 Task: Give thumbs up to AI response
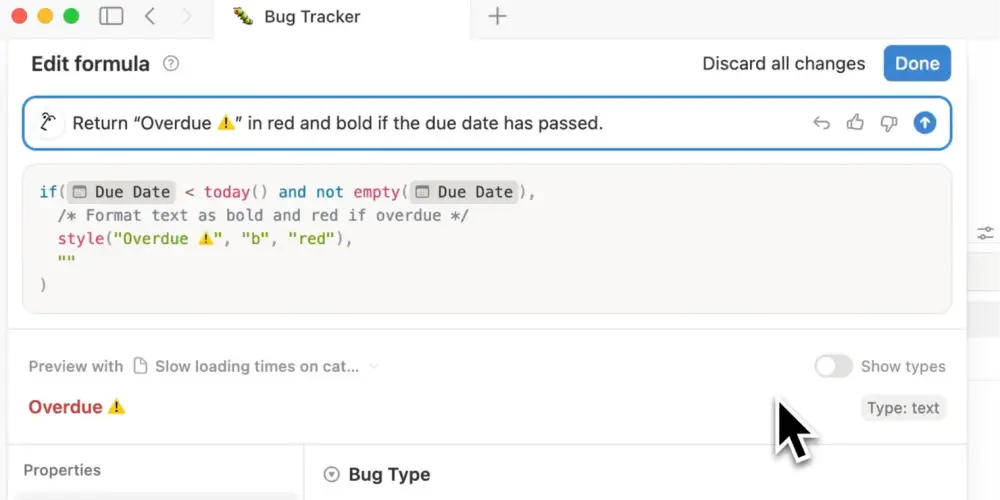click(x=855, y=123)
